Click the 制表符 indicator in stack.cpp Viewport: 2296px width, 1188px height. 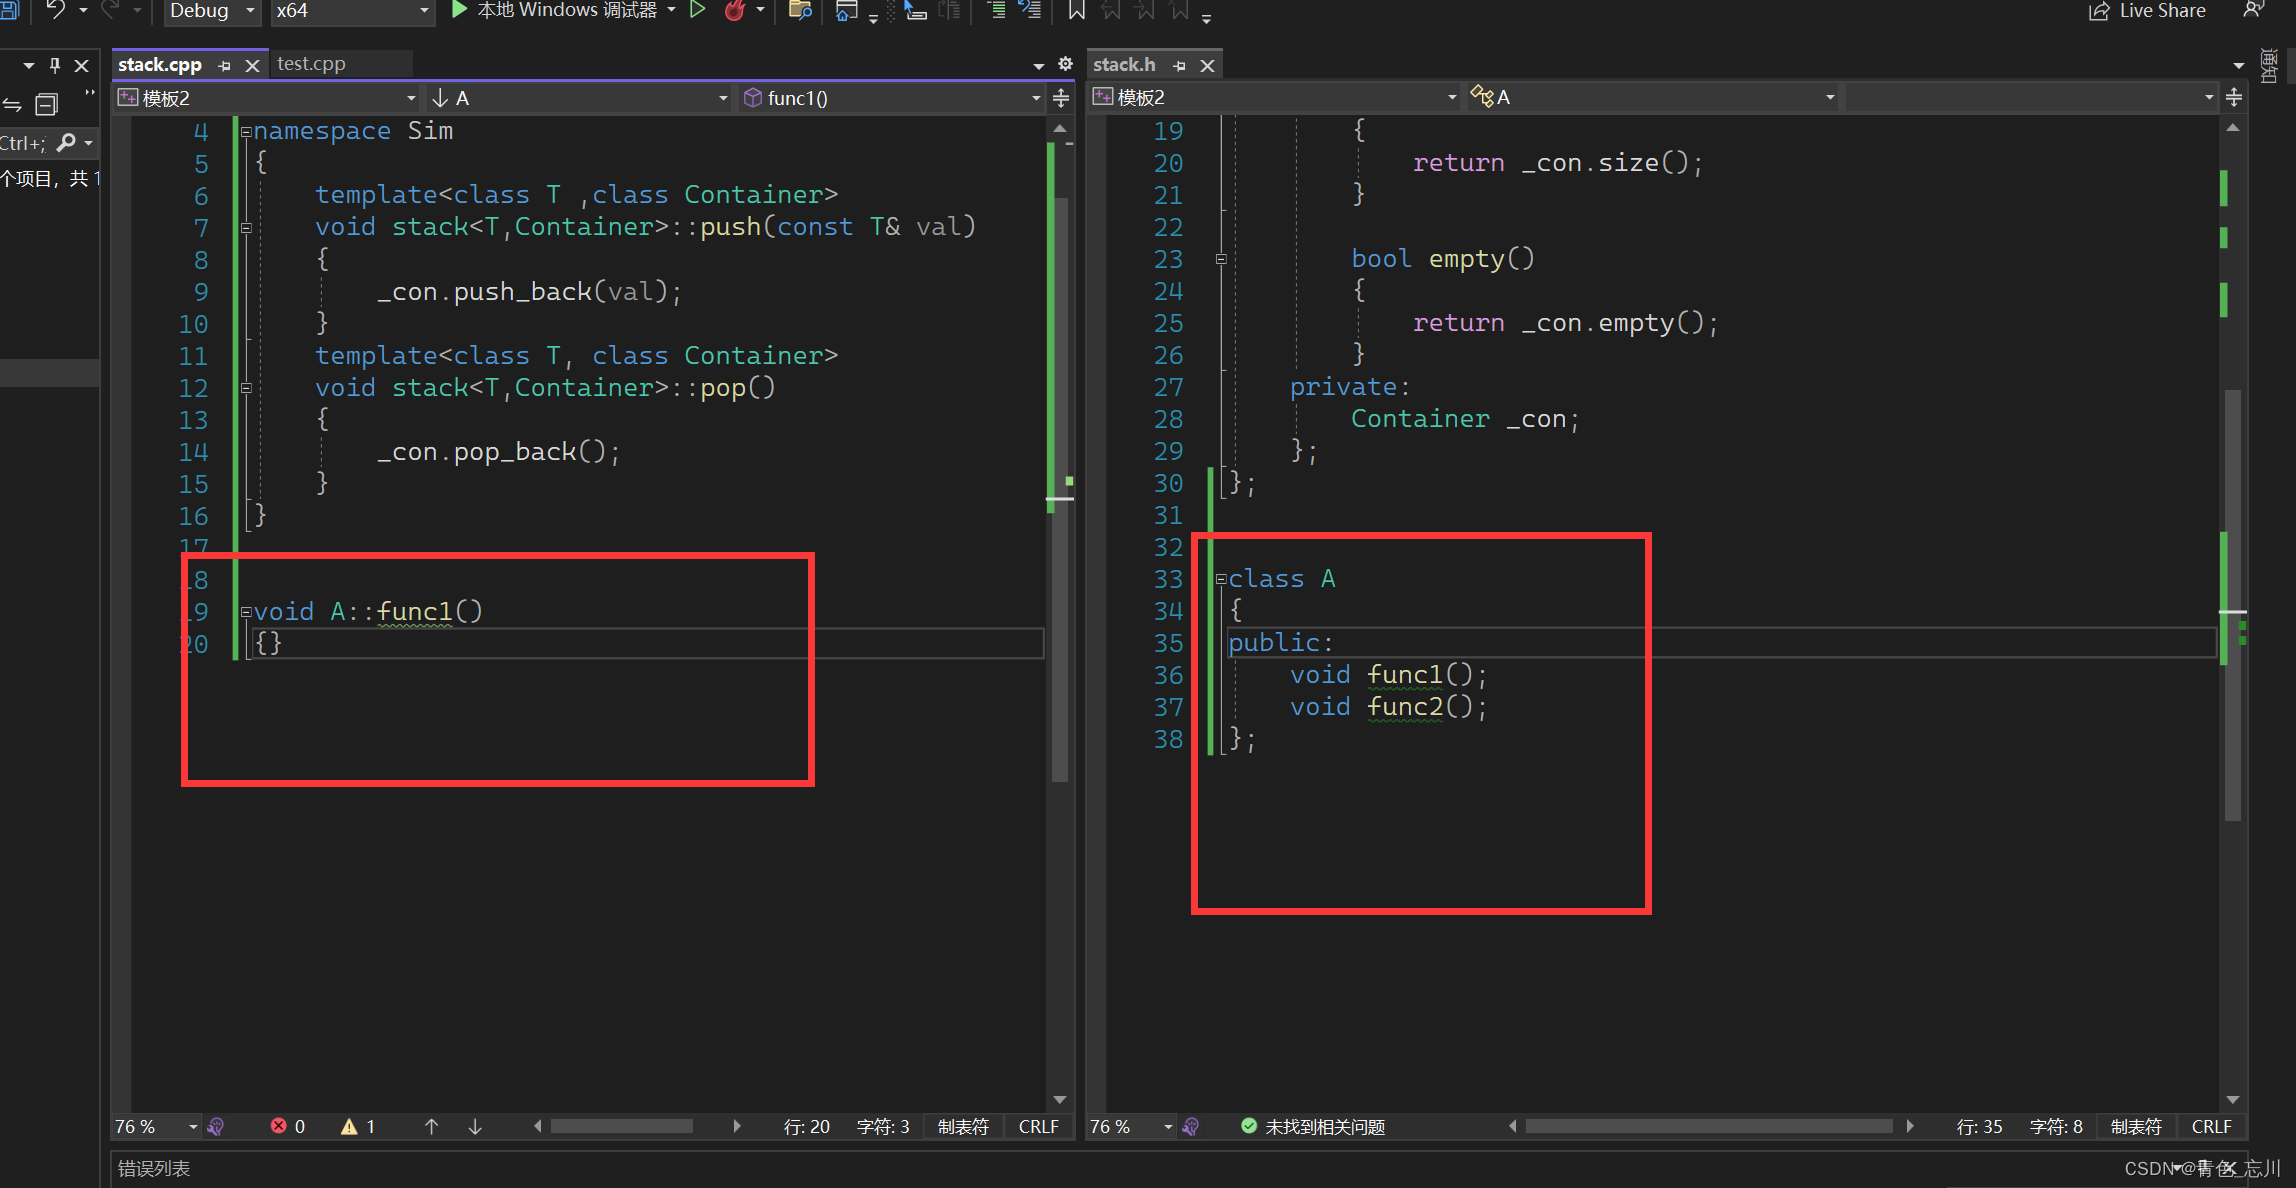[x=963, y=1127]
